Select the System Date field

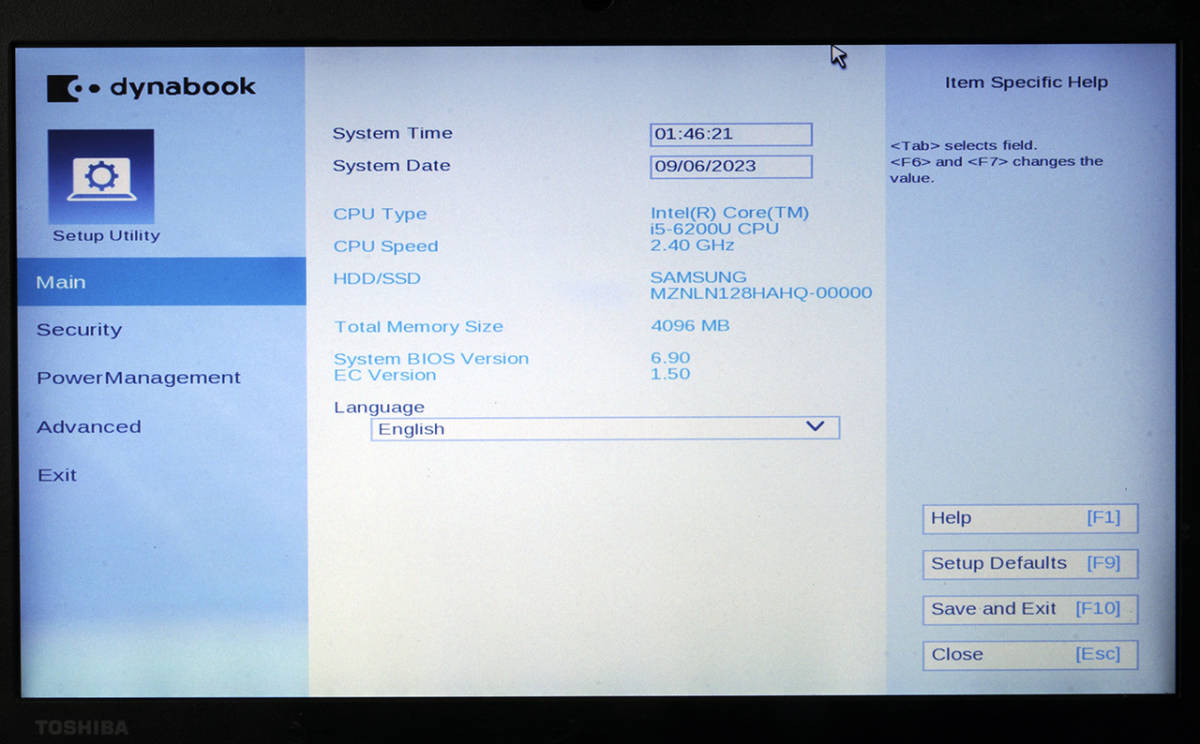tap(730, 166)
